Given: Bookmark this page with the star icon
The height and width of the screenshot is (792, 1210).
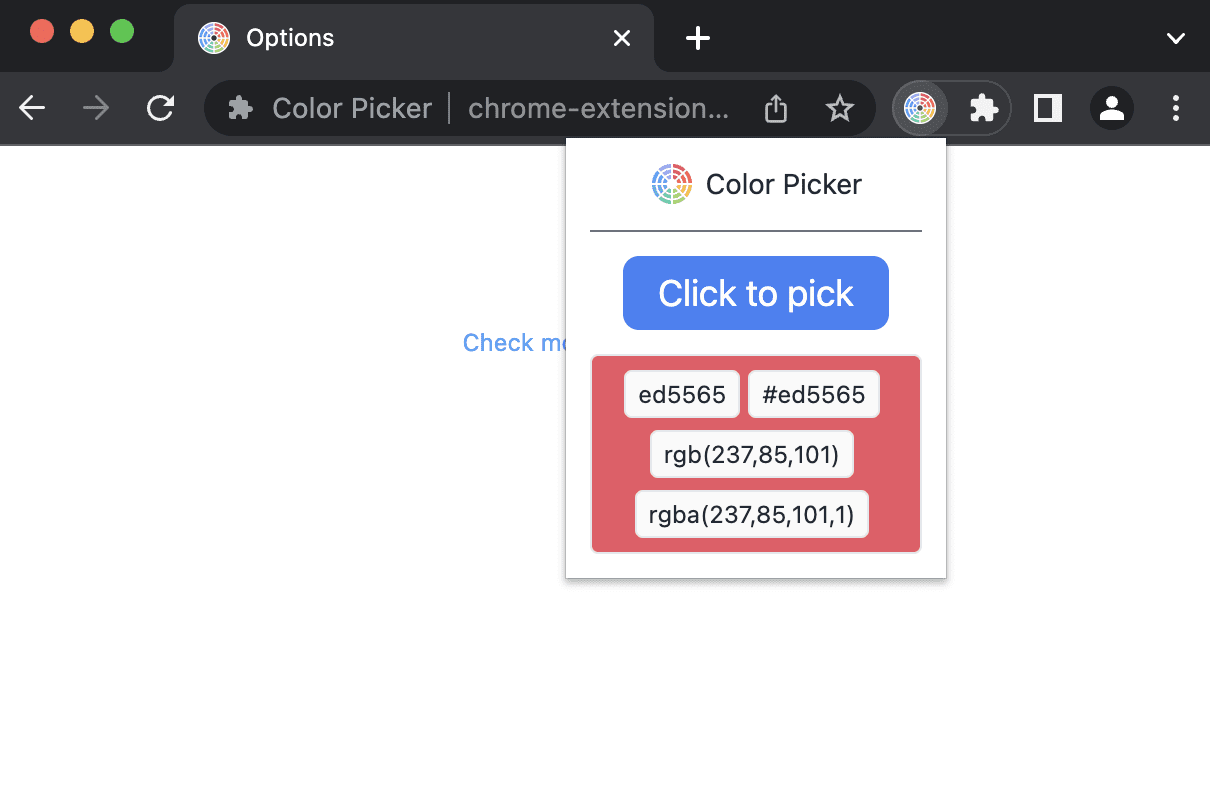Looking at the screenshot, I should coord(840,108).
